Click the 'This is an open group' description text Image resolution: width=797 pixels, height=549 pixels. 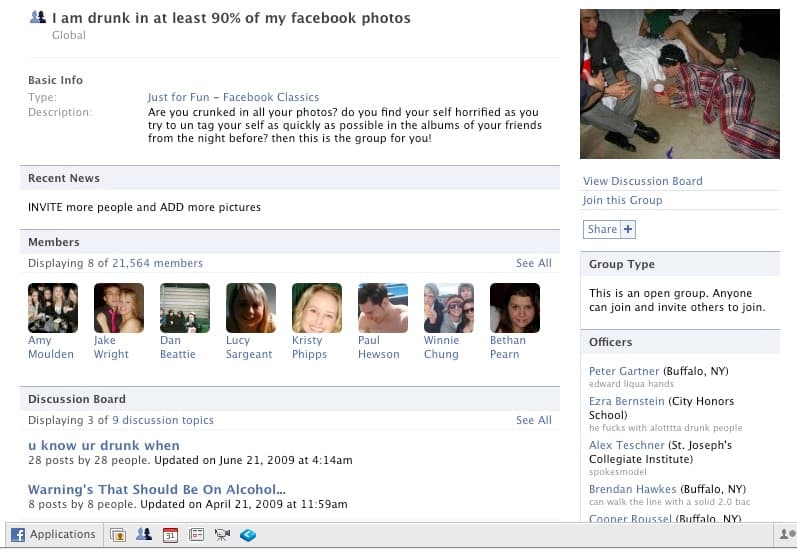677,300
